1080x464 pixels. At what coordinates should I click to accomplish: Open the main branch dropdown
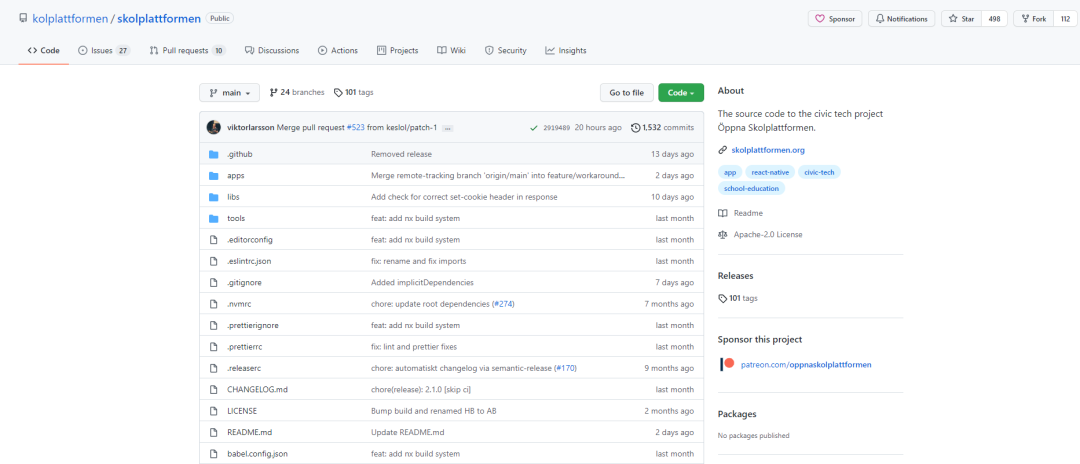[x=229, y=92]
